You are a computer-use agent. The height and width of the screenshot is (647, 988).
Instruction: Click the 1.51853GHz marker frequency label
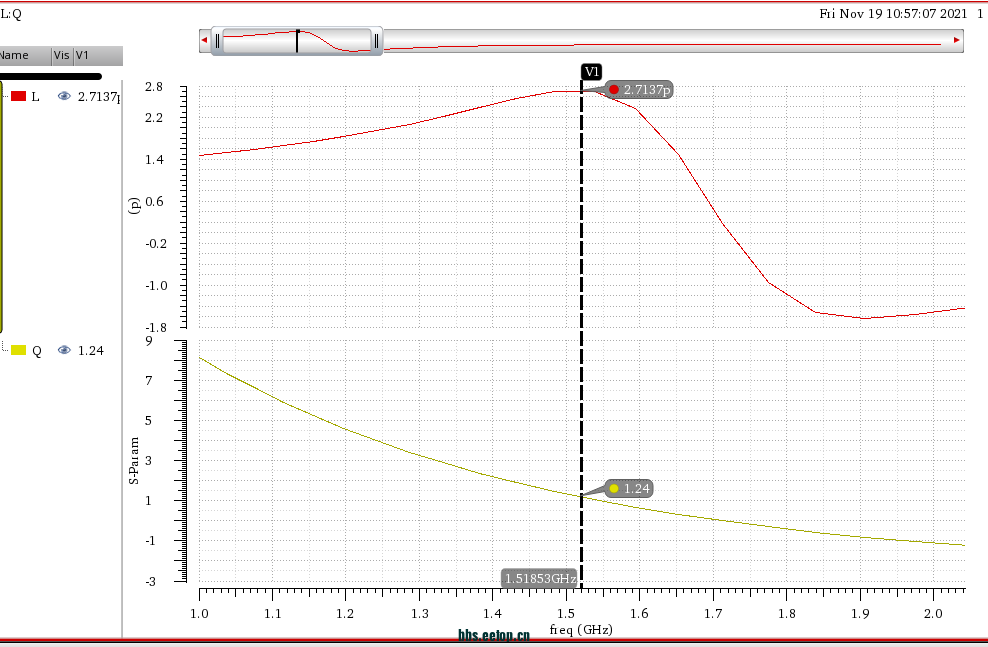pyautogui.click(x=540, y=578)
